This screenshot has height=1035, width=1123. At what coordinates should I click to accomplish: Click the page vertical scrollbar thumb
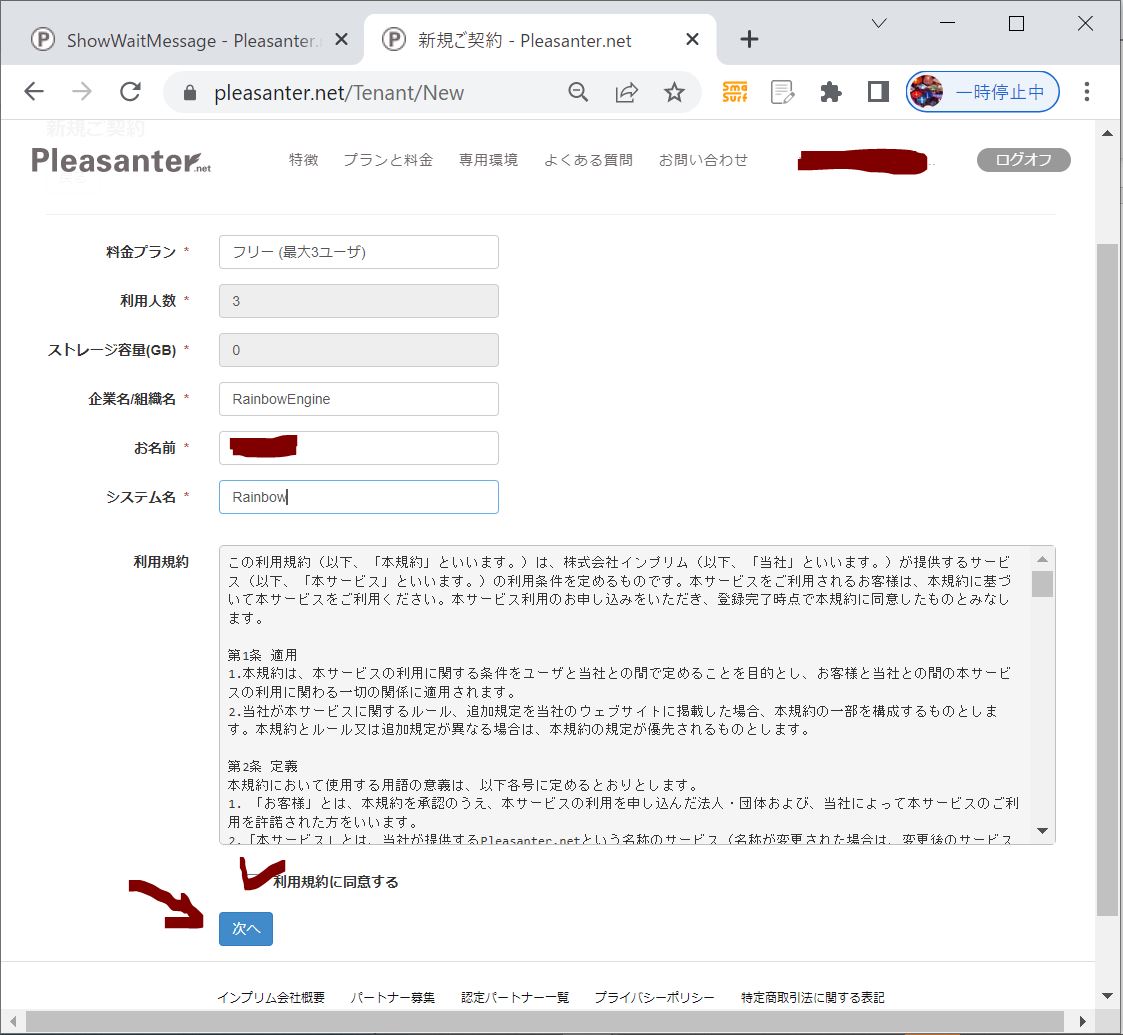[x=1107, y=580]
